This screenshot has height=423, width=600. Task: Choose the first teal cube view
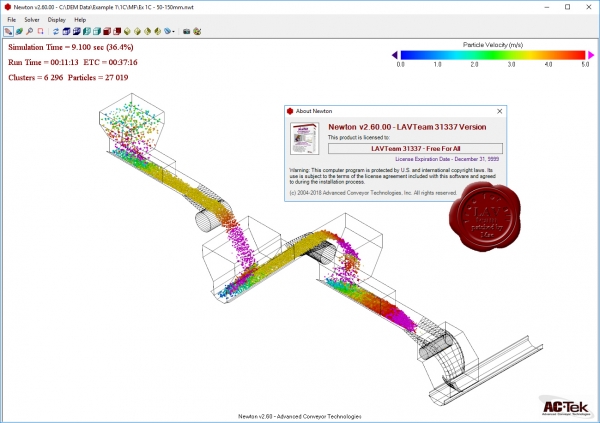[x=87, y=31]
